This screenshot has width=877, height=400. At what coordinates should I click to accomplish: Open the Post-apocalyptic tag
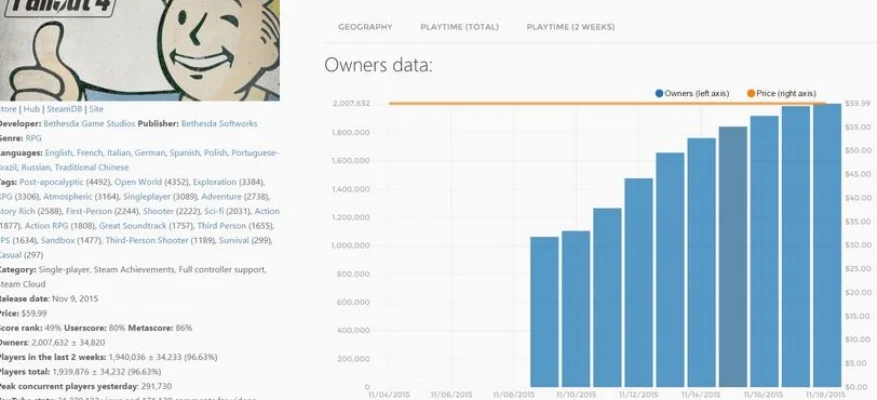[51, 182]
